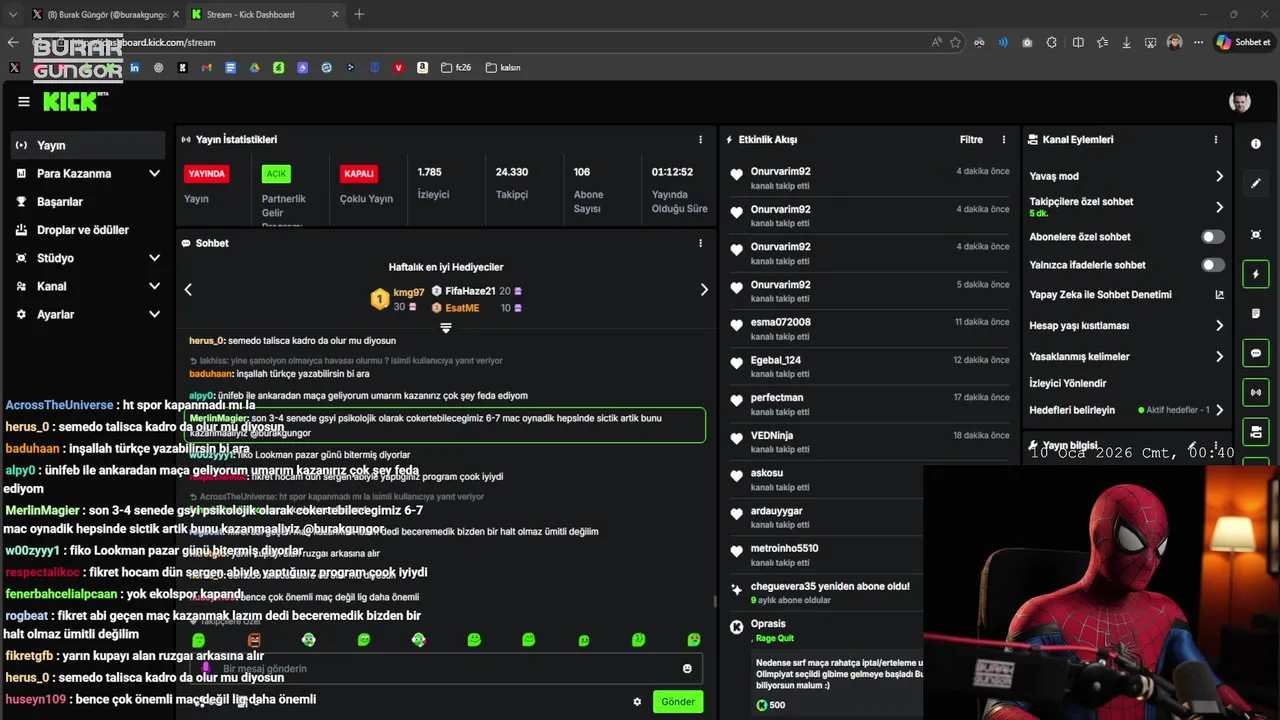Click the Kick logo
The width and height of the screenshot is (1280, 720).
75,101
